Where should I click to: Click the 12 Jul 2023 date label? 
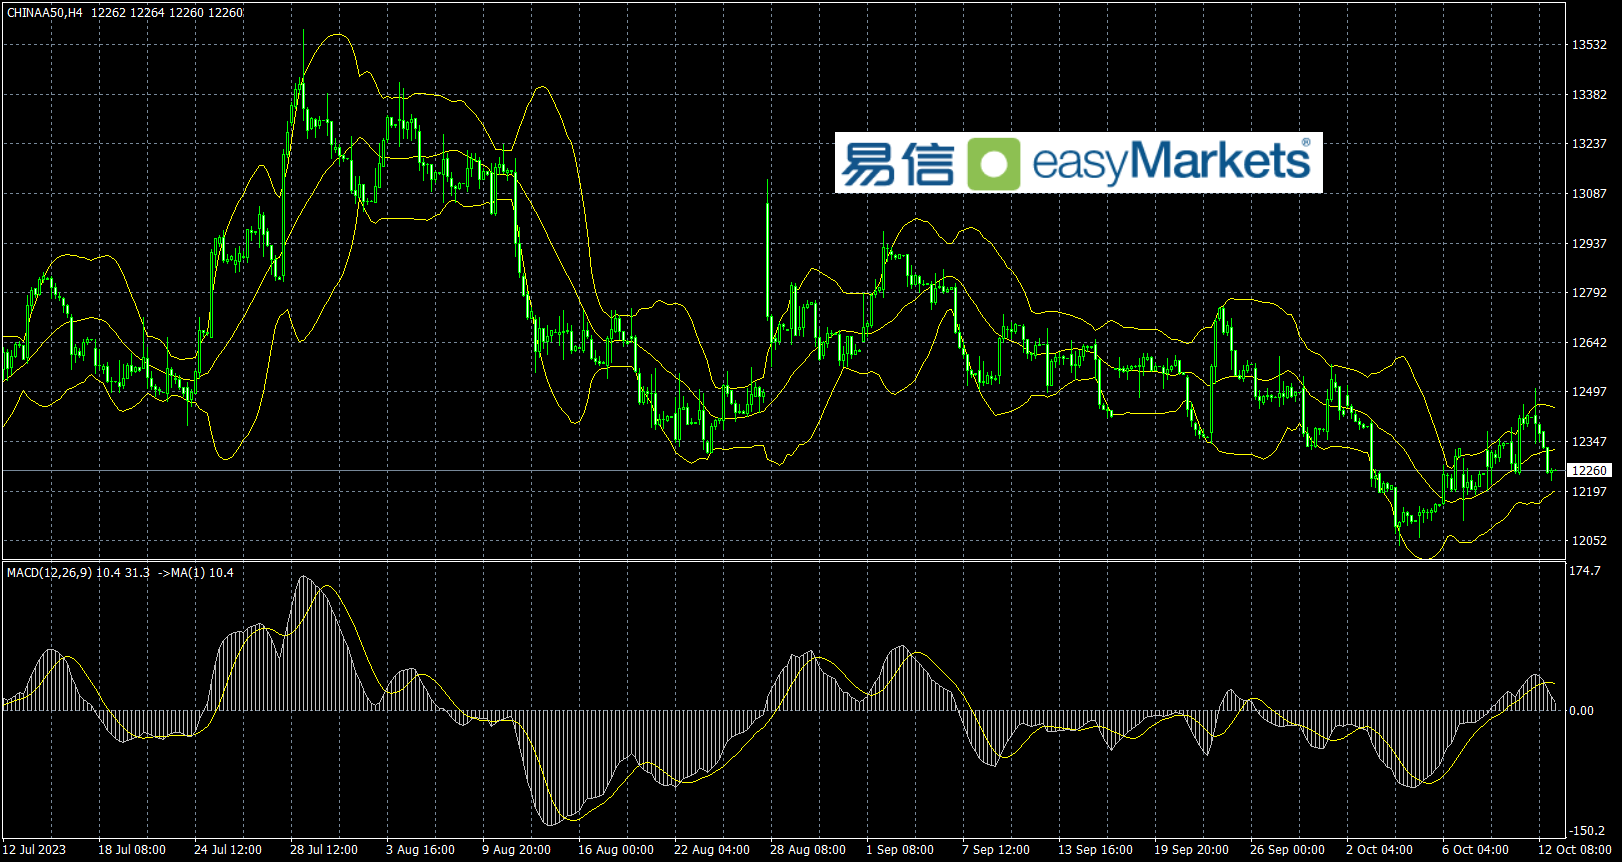click(34, 850)
